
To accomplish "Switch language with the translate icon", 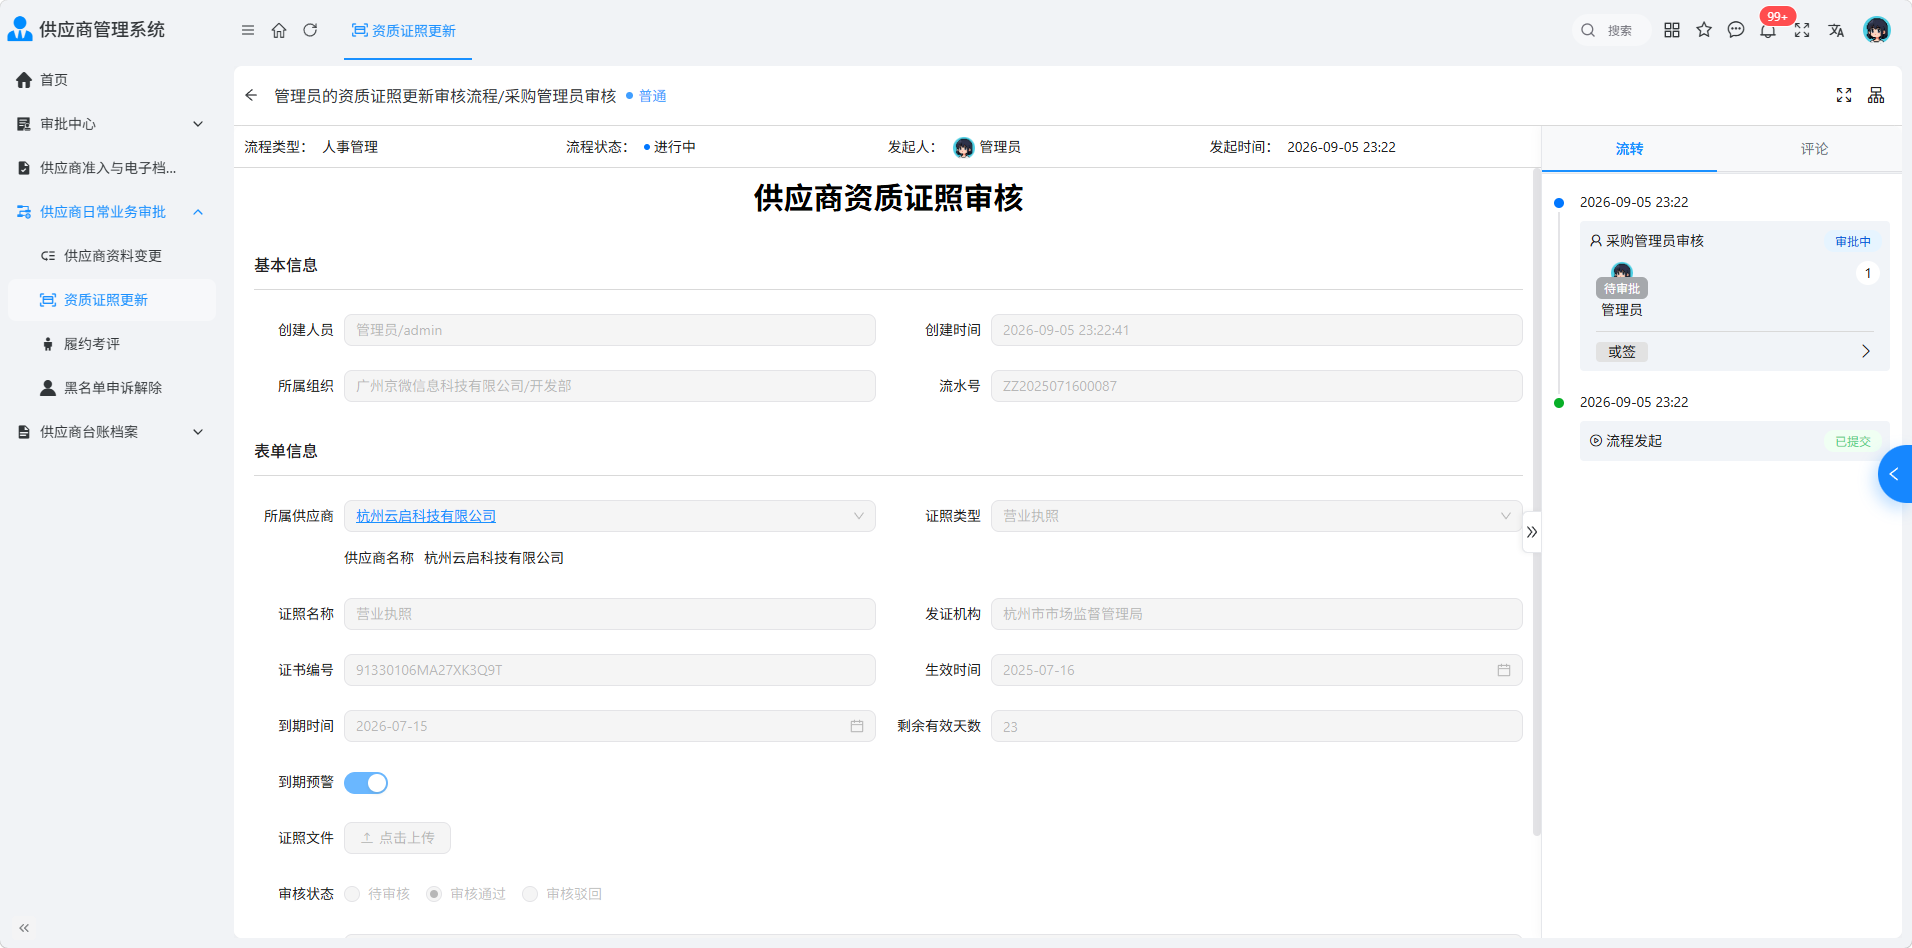I will tap(1836, 30).
